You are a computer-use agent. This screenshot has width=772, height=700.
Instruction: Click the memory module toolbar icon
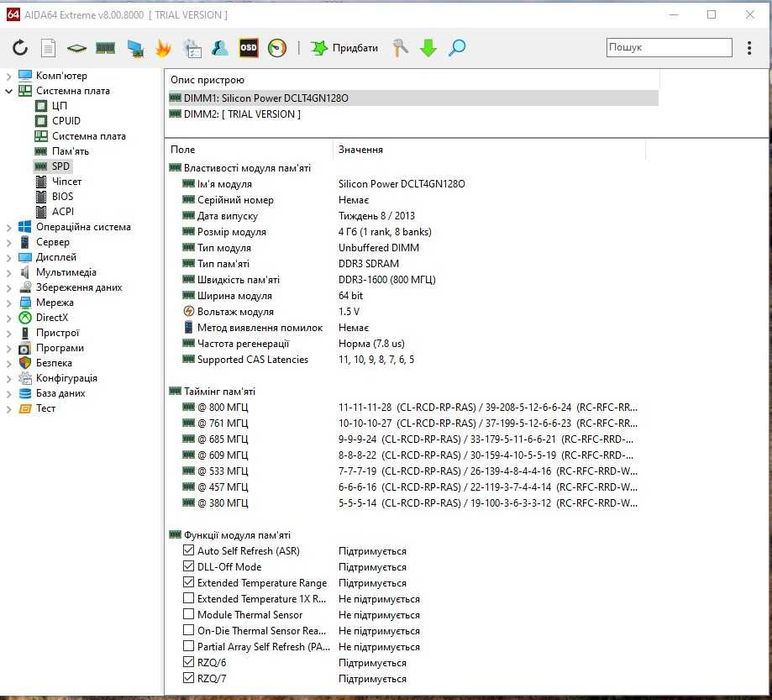tap(105, 48)
